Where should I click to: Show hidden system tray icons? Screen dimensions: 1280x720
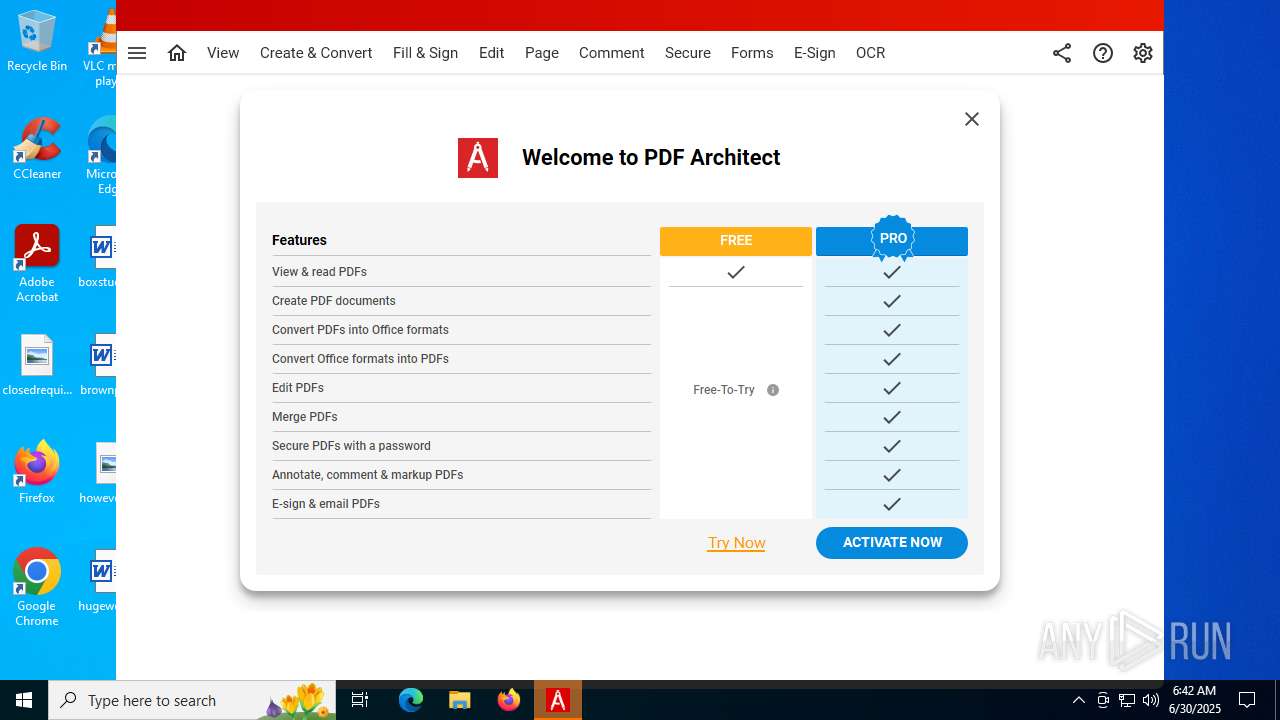tap(1079, 700)
